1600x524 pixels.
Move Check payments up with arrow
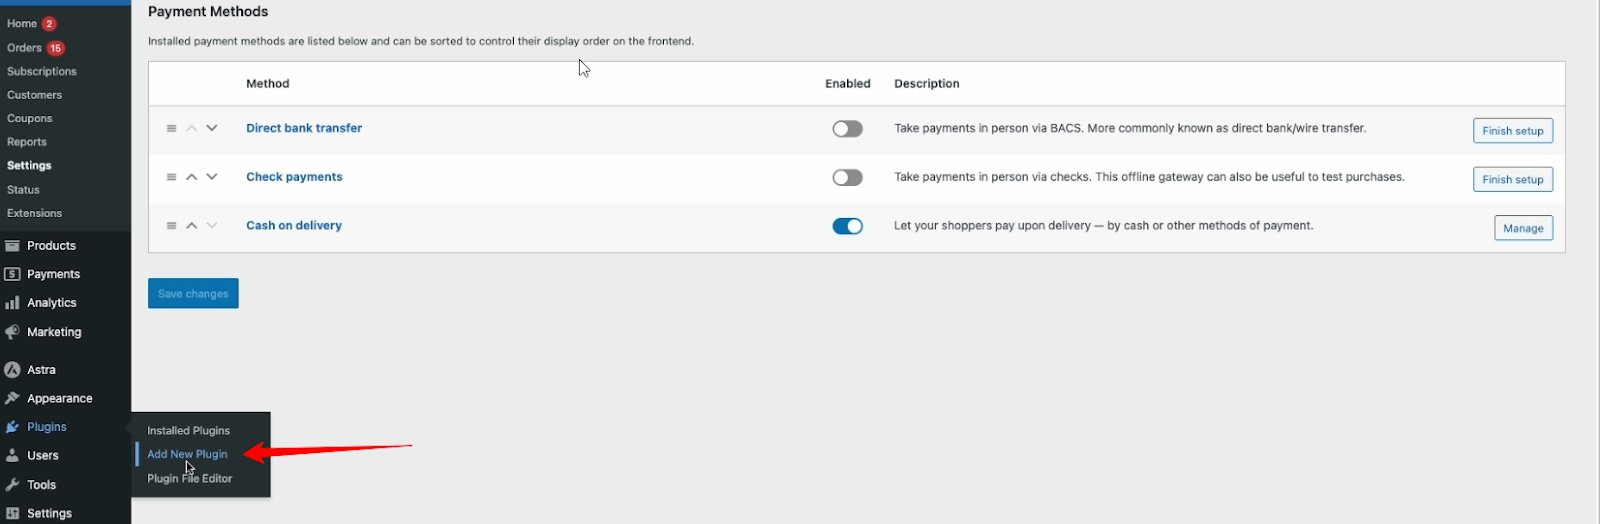tap(192, 177)
